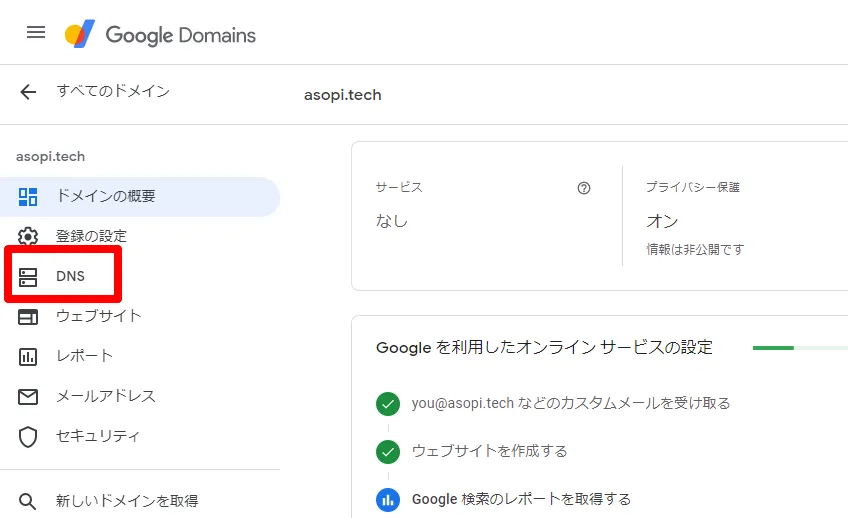This screenshot has height=518, width=848.
Task: Click the back arrow to all domains
Action: click(28, 92)
